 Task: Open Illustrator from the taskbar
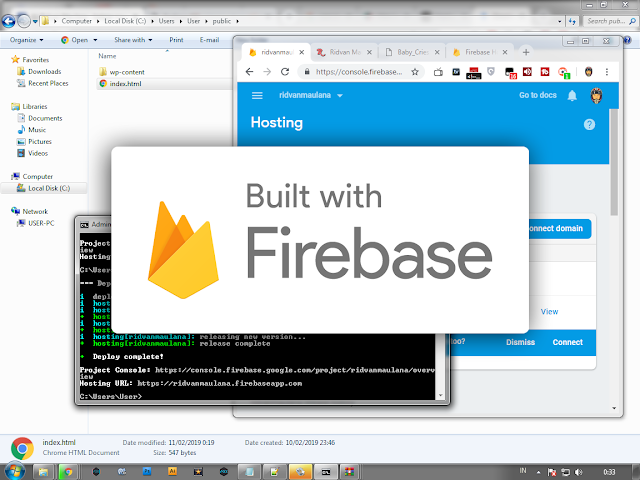(x=172, y=471)
